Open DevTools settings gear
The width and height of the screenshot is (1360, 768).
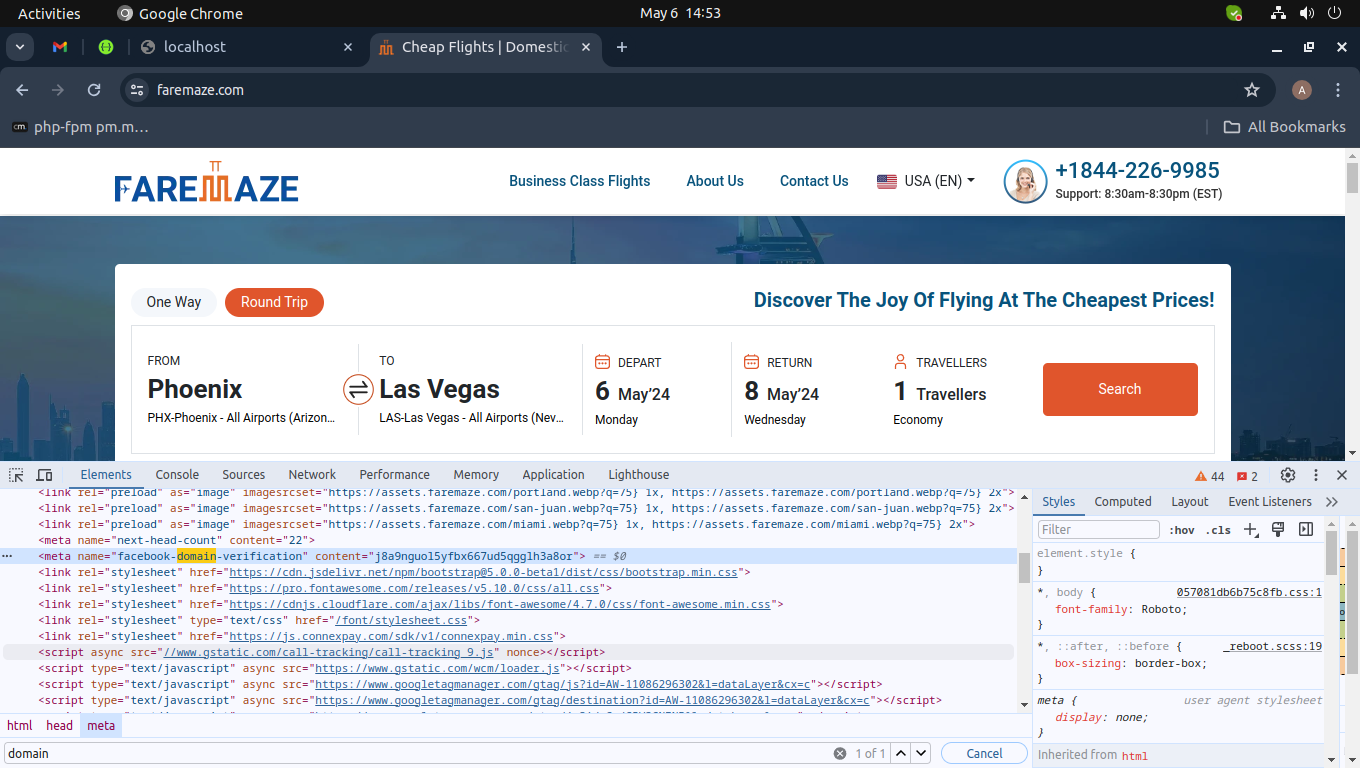(x=1288, y=475)
